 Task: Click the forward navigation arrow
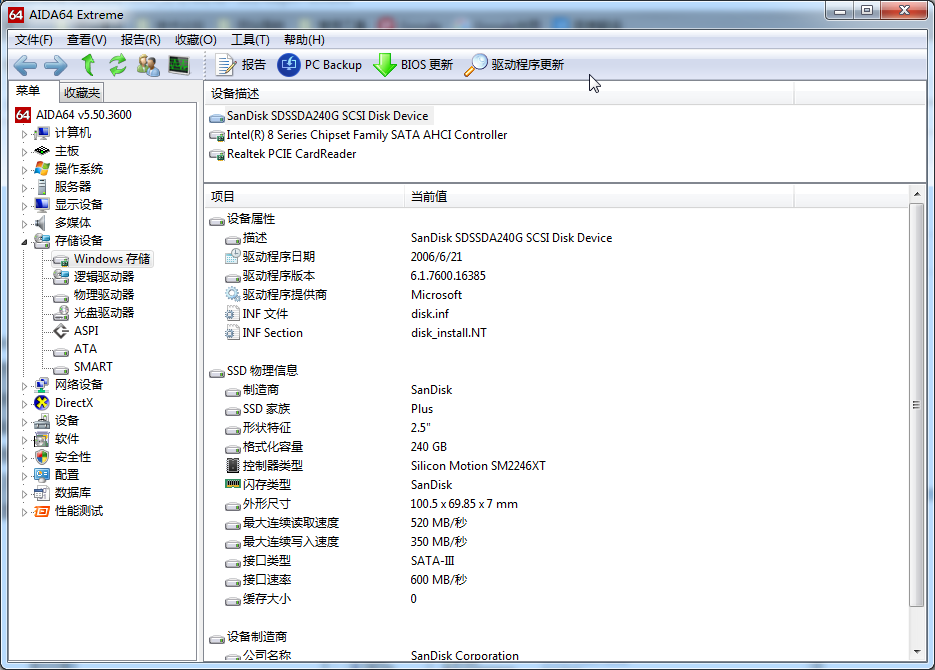pyautogui.click(x=55, y=65)
